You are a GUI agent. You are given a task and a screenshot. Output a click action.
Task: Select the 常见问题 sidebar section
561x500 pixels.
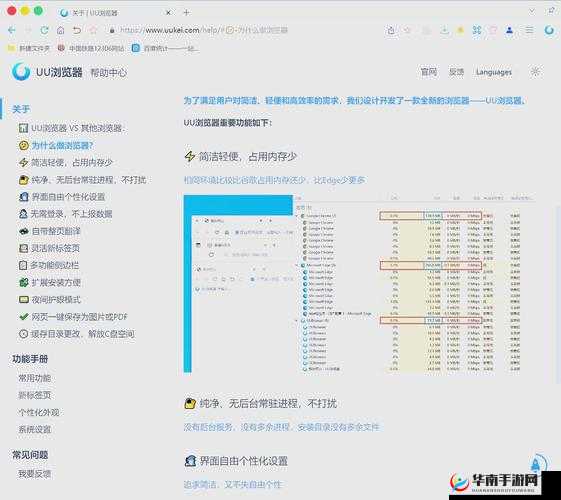30,455
